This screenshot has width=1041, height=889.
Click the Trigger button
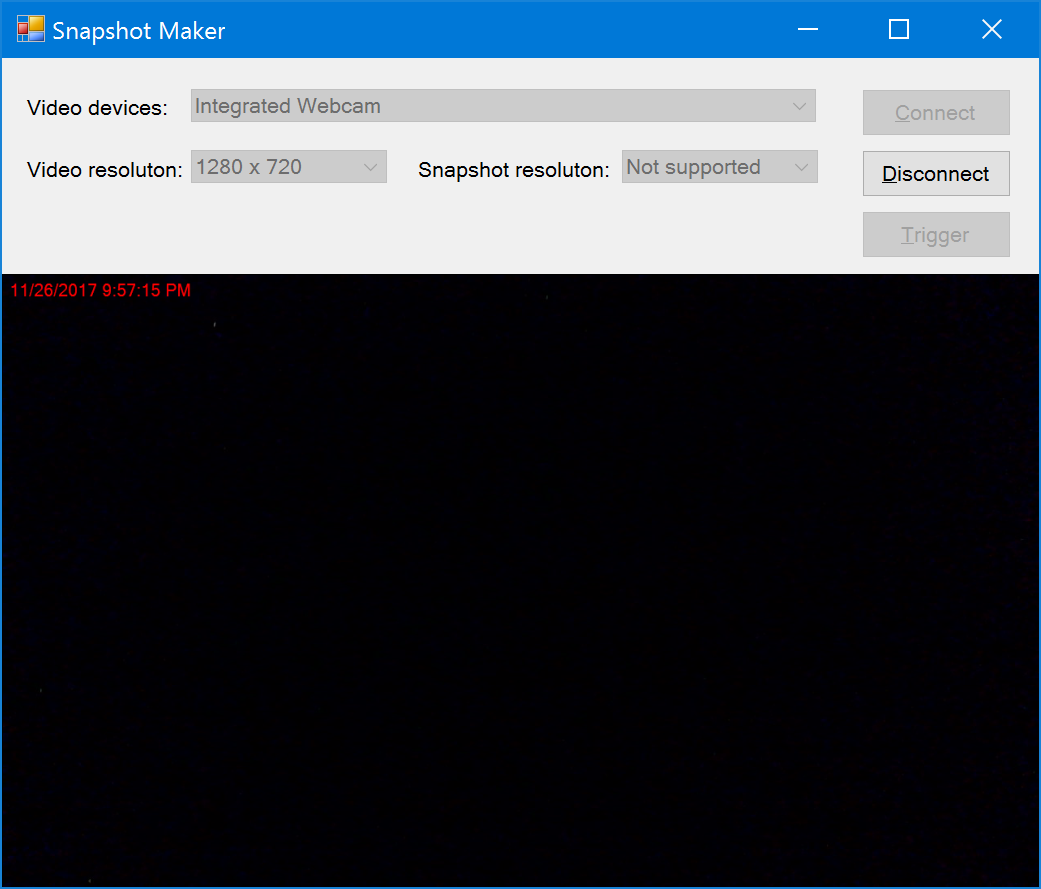(x=935, y=234)
